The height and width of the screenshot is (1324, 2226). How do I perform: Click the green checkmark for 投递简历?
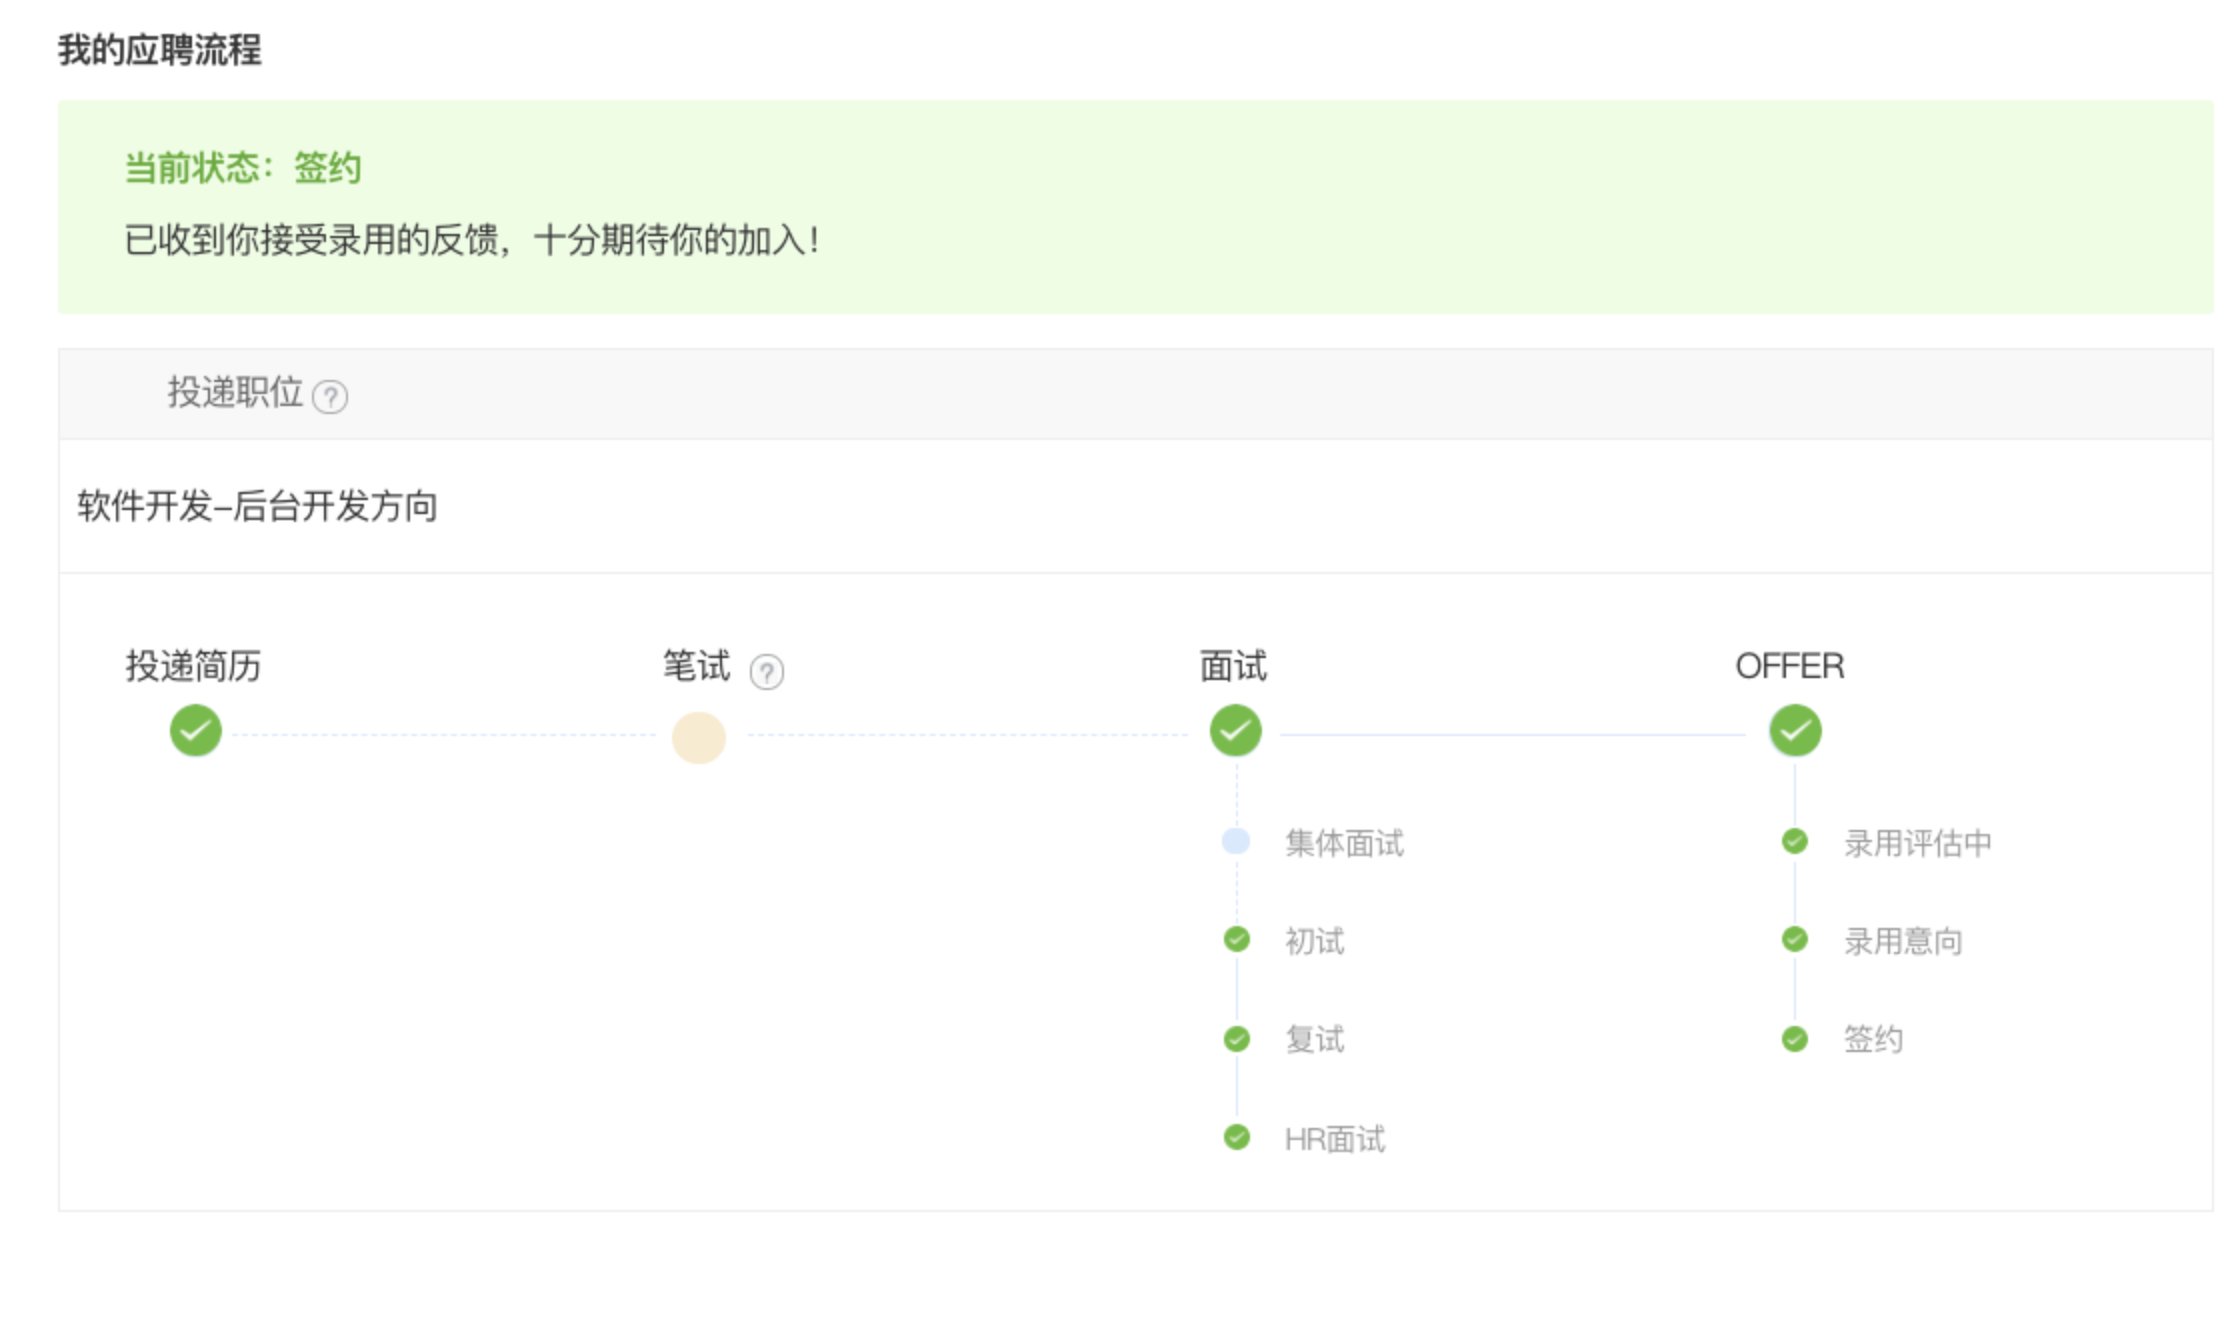pyautogui.click(x=196, y=730)
